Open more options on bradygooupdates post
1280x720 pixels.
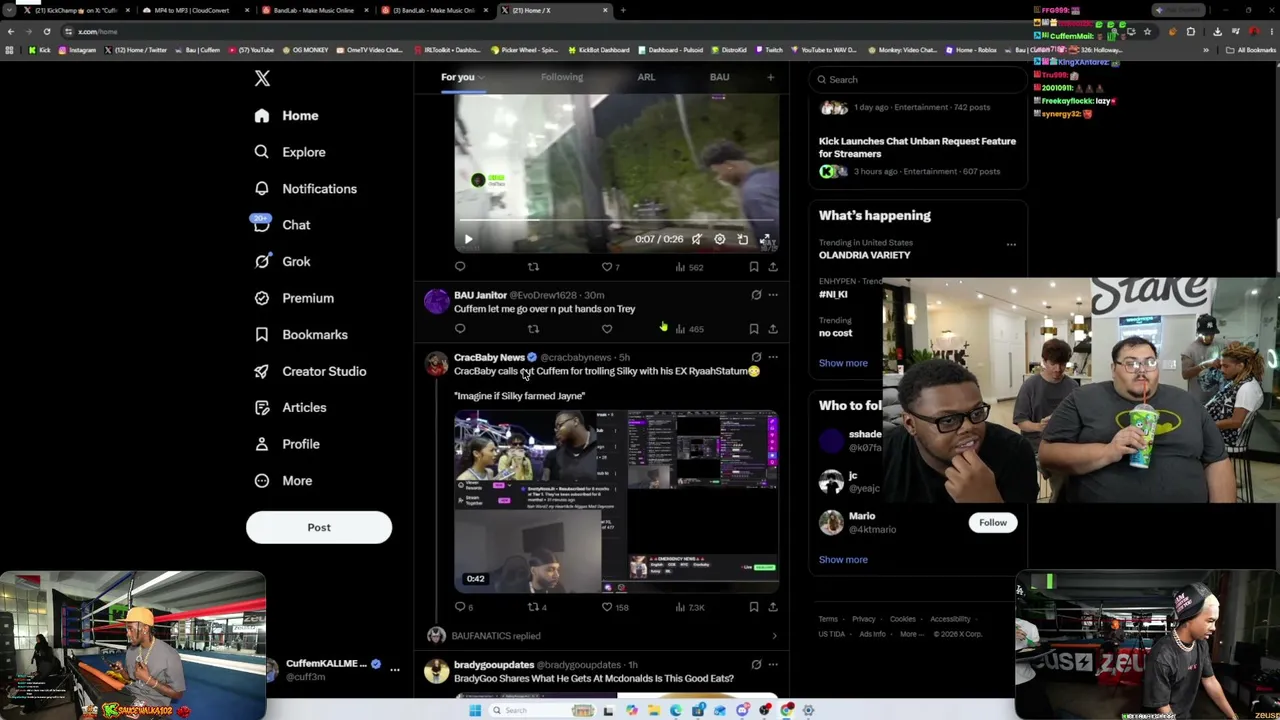pyautogui.click(x=773, y=665)
